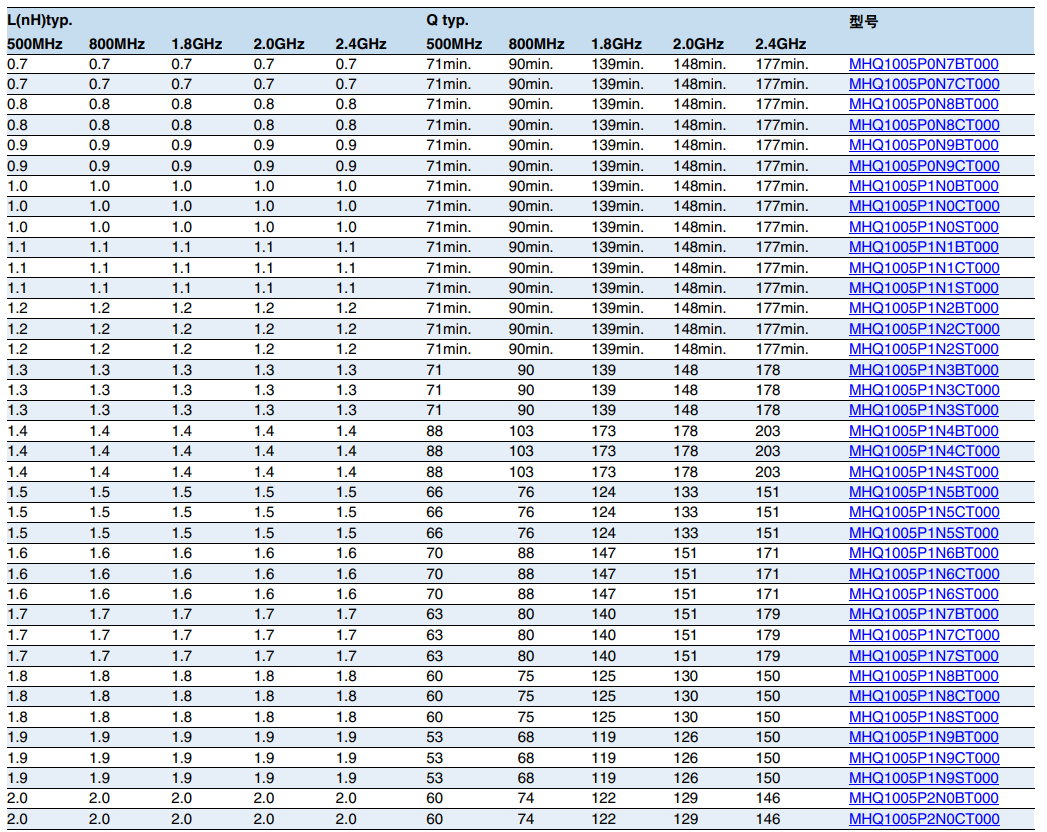
Task: Follow the MHQ1005P1N8BT000 link
Action: tap(923, 676)
